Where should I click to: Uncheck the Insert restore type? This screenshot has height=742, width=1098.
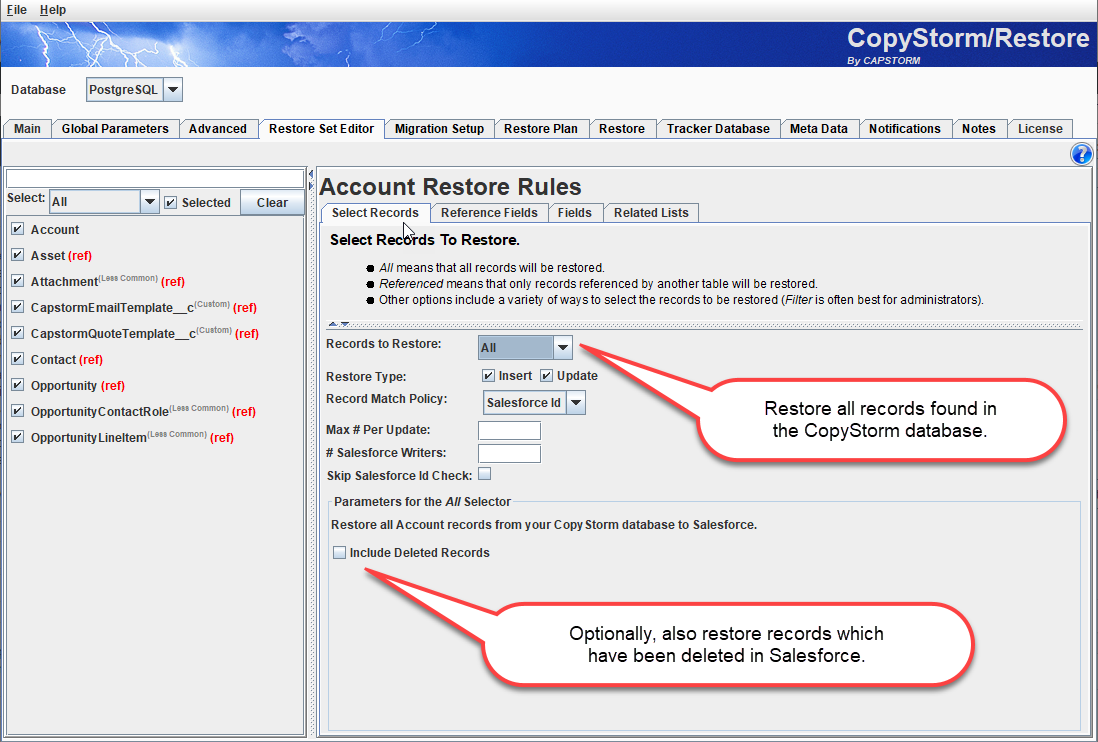tap(488, 376)
